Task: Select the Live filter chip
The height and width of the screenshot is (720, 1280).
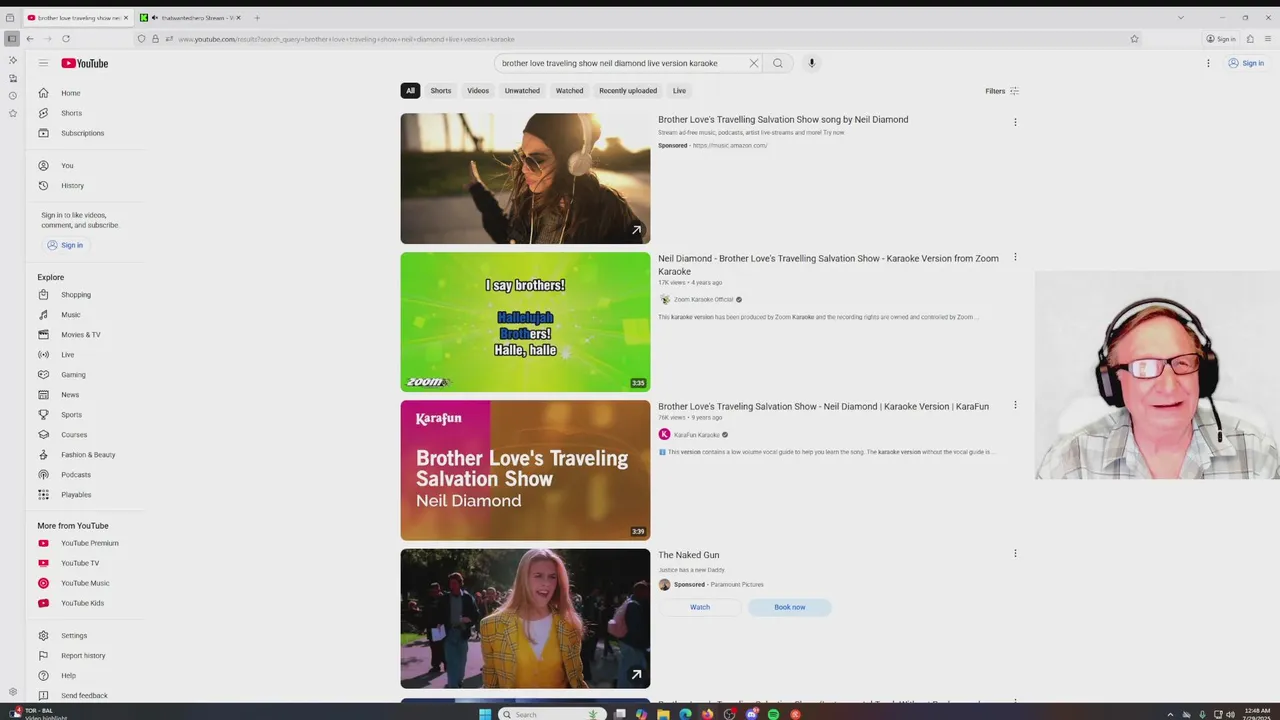Action: coord(679,91)
